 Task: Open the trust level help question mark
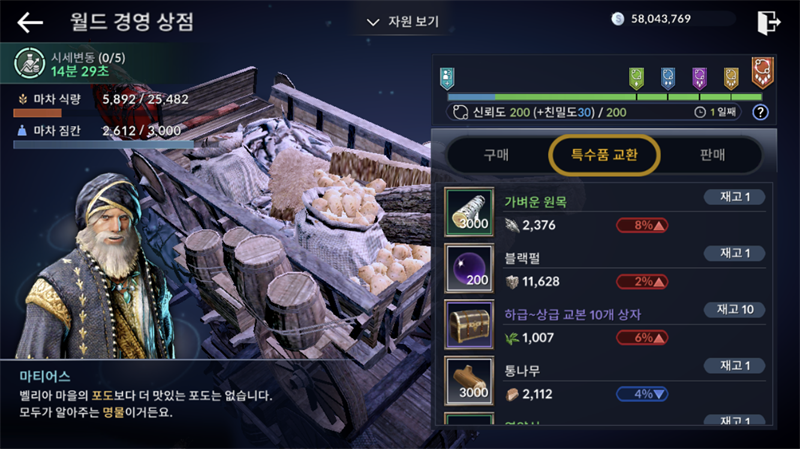click(760, 112)
